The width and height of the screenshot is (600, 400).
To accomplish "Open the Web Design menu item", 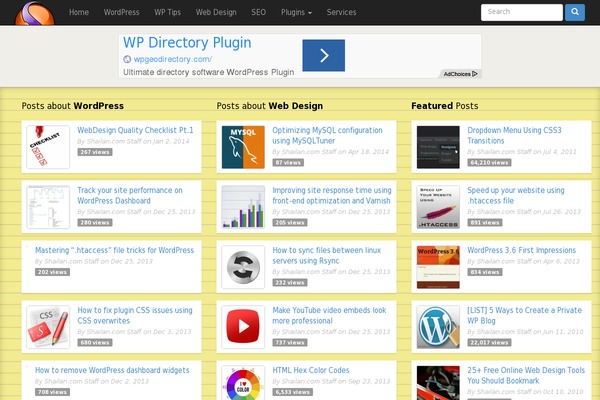I will click(216, 12).
